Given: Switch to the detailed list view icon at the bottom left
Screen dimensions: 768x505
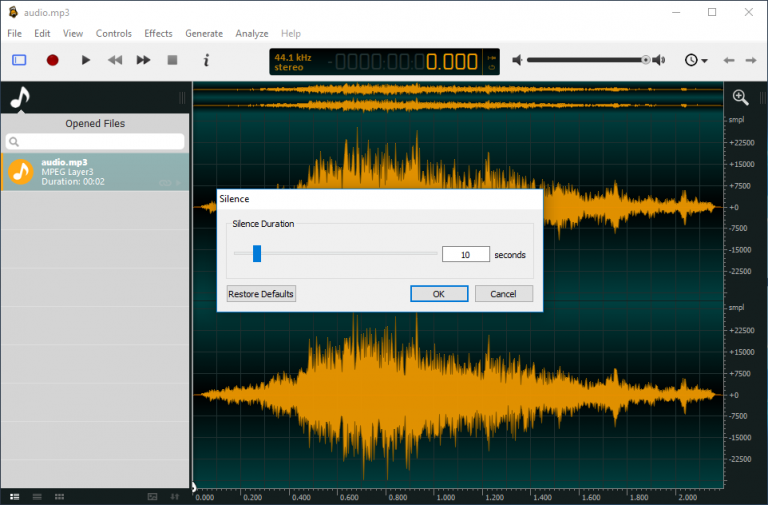Looking at the screenshot, I should click(x=15, y=497).
